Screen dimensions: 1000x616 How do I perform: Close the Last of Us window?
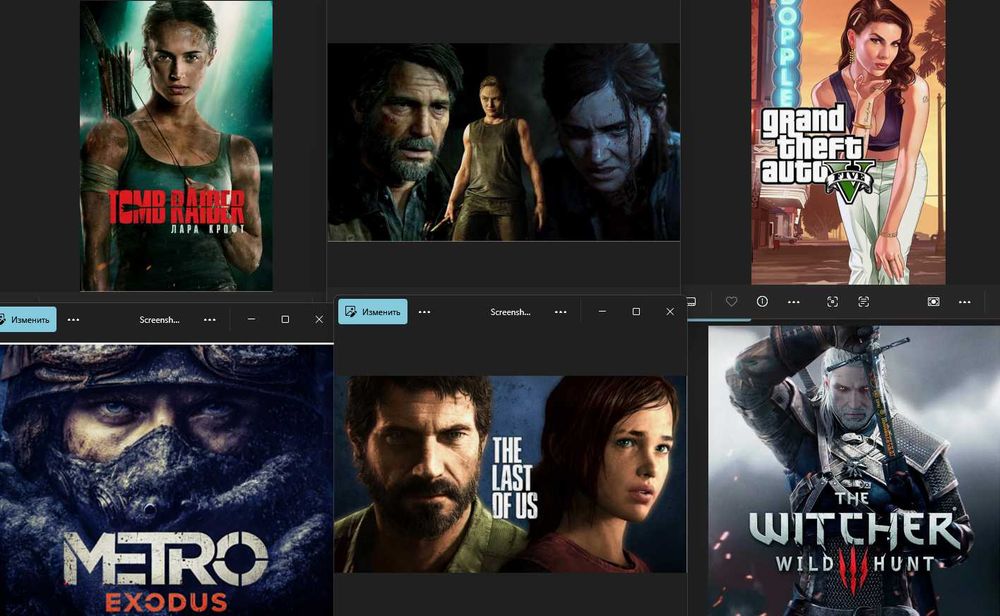(670, 311)
